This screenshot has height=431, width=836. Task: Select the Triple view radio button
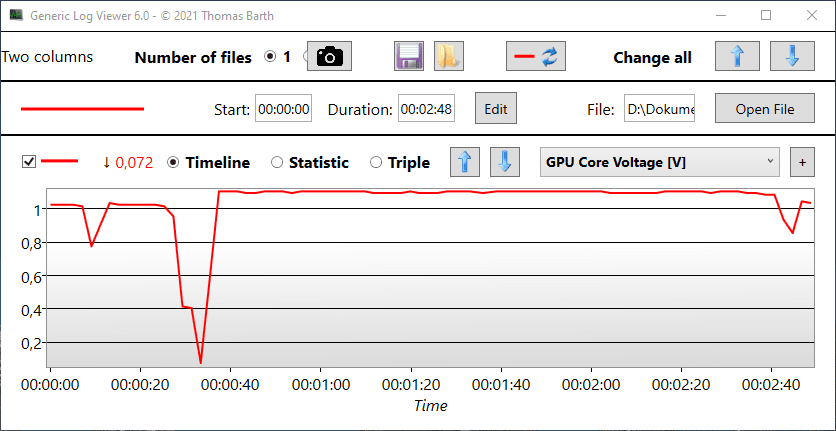click(x=376, y=163)
